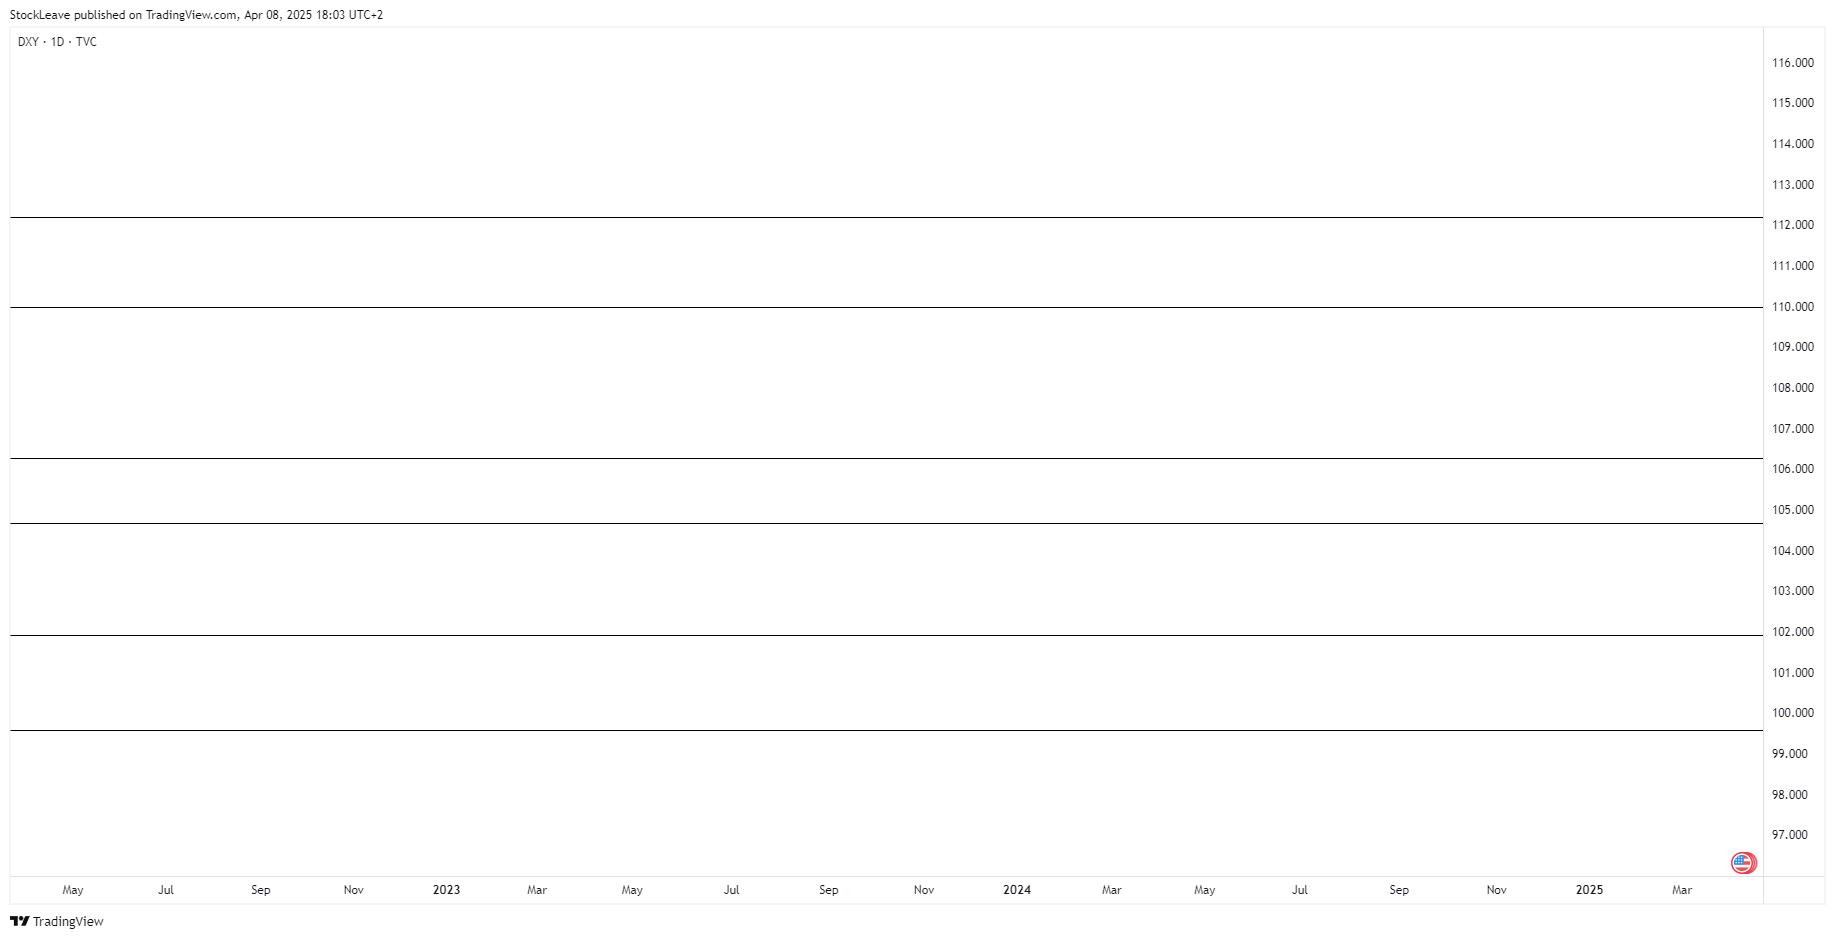1835x939 pixels.
Task: Select the horizontal line between 104.000 and 105.000
Action: coord(886,523)
